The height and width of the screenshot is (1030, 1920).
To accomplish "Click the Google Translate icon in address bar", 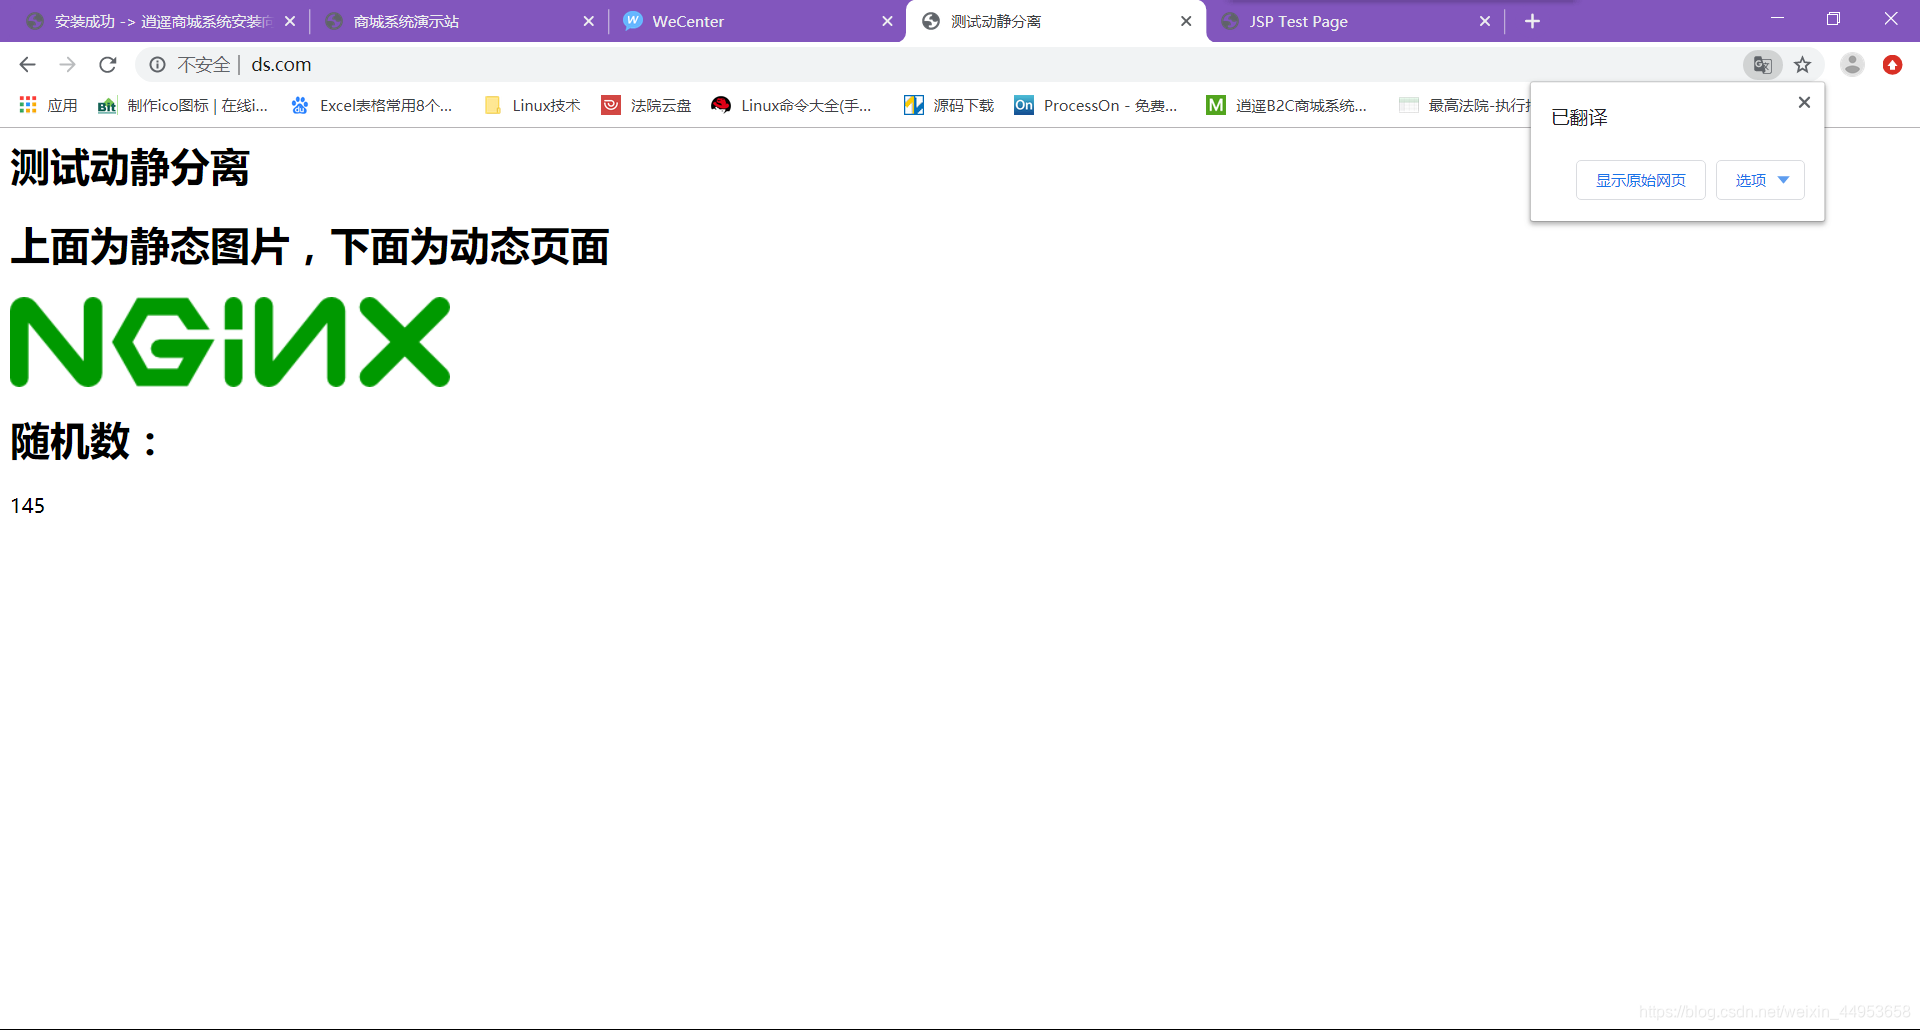I will click(1763, 64).
